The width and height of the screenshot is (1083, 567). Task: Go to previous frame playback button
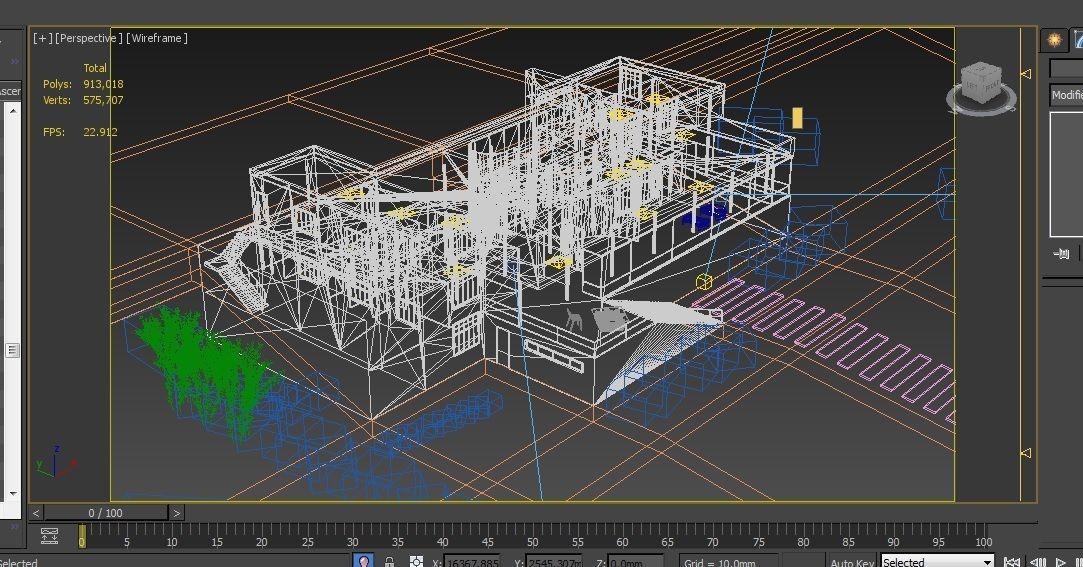(x=1037, y=562)
